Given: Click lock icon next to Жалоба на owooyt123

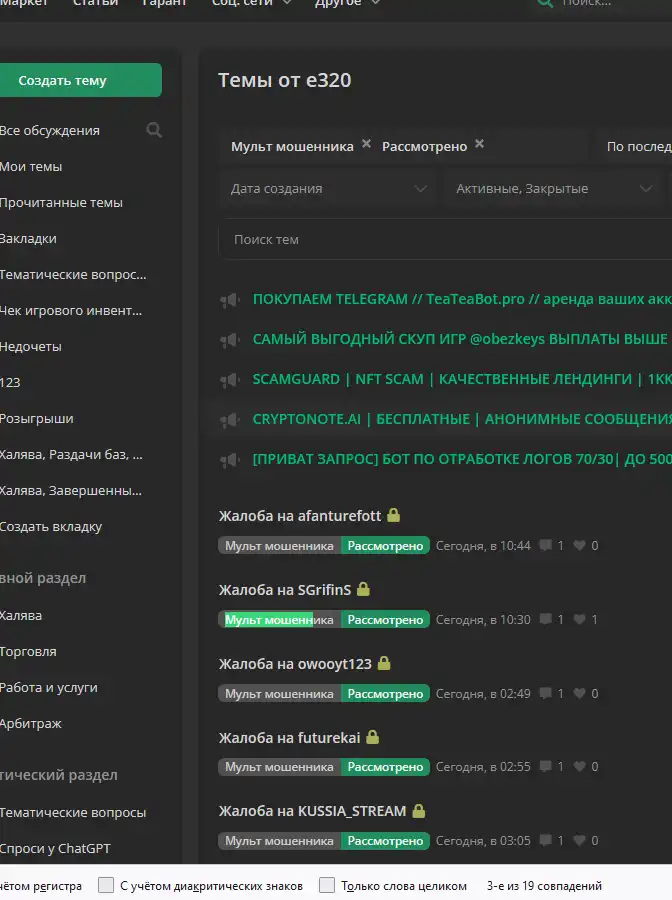Looking at the screenshot, I should pyautogui.click(x=384, y=663).
